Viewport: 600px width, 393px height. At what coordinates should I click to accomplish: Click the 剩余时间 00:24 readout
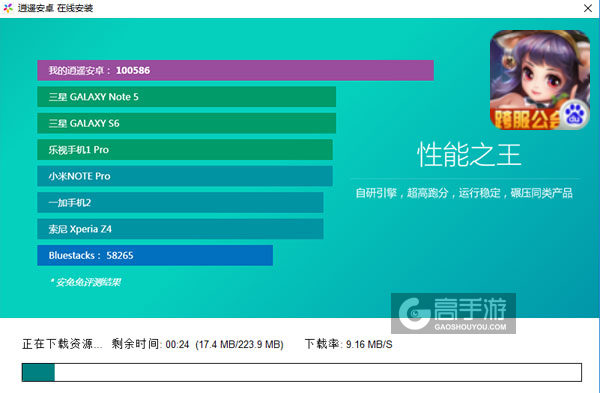[150, 344]
